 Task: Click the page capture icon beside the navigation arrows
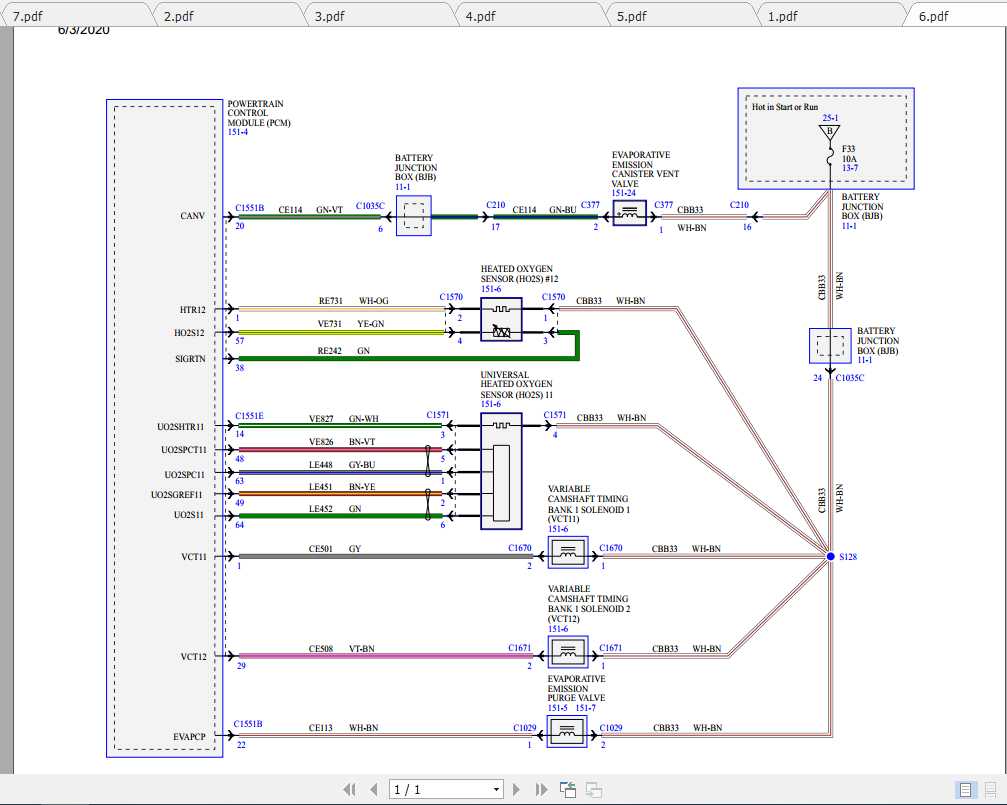567,789
